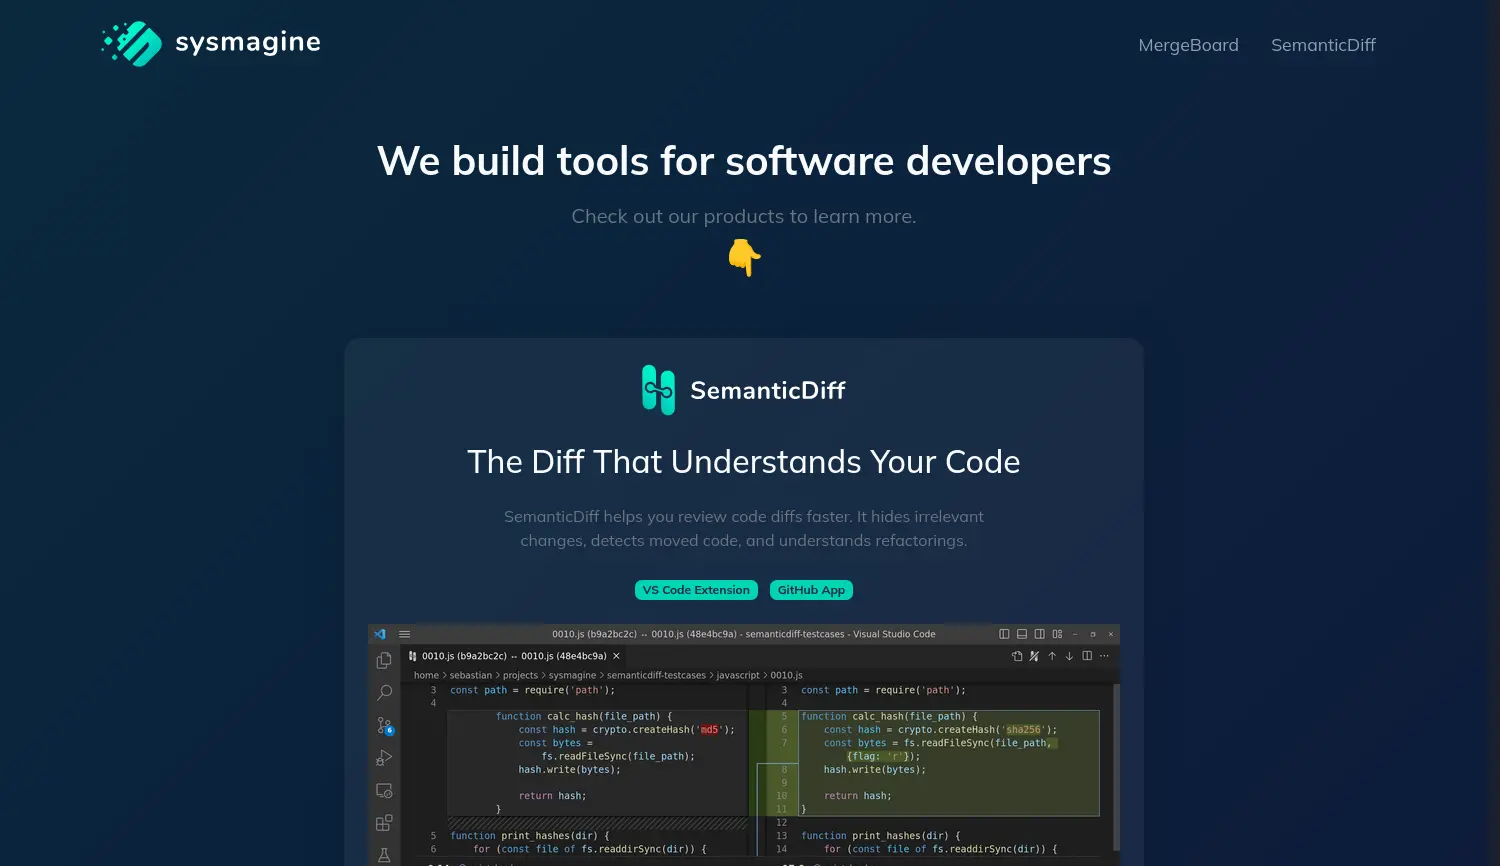Go to next change arrow

coord(1069,656)
